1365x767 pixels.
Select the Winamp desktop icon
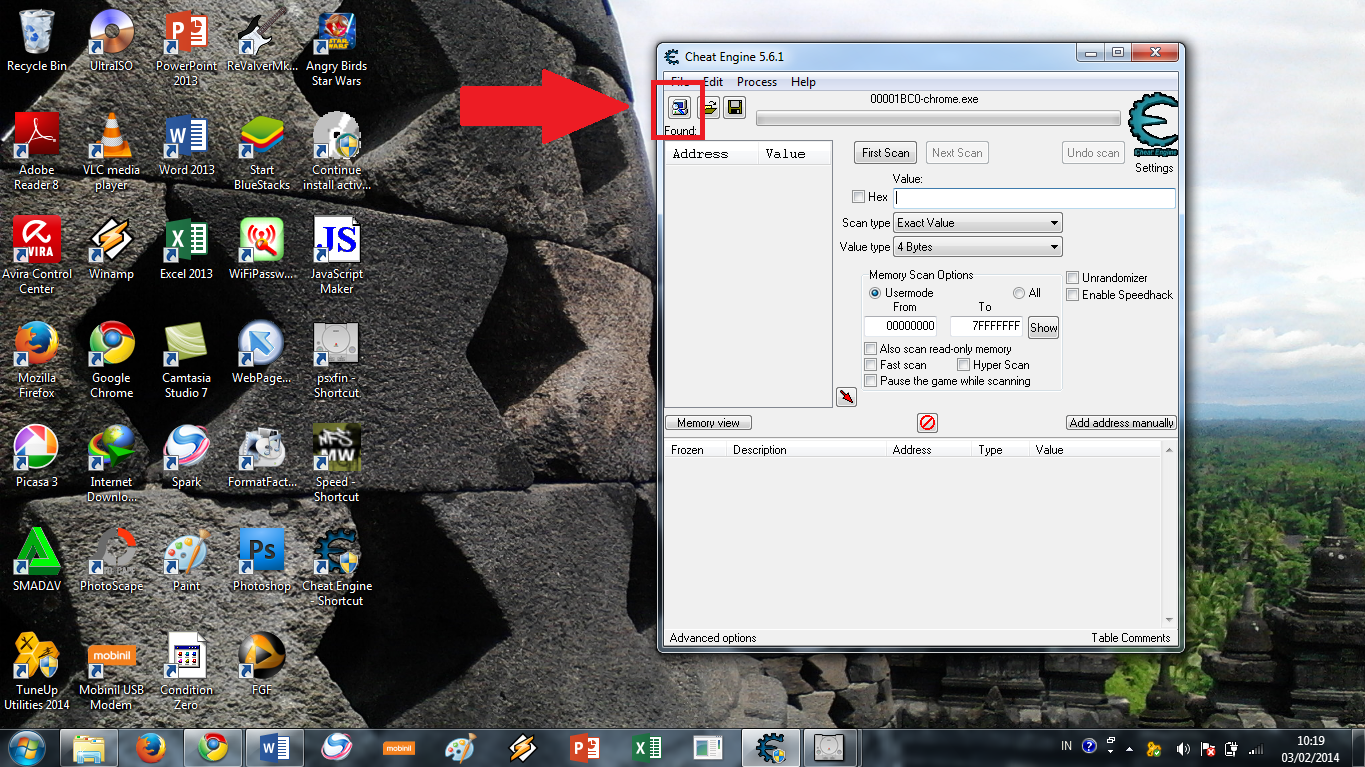(111, 249)
